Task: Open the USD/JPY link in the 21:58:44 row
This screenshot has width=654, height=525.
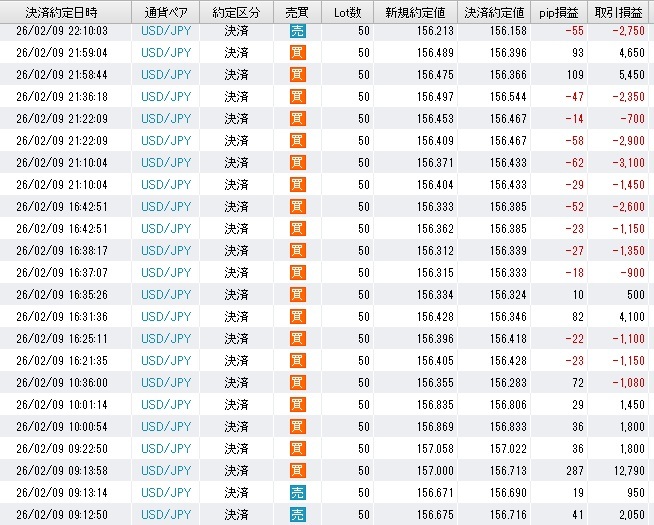Action: pos(166,75)
